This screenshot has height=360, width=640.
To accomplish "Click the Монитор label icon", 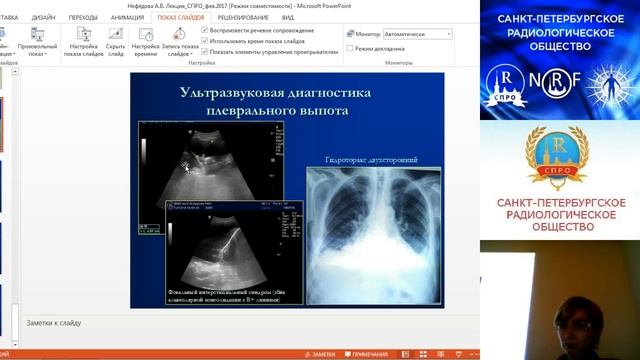I will point(350,34).
